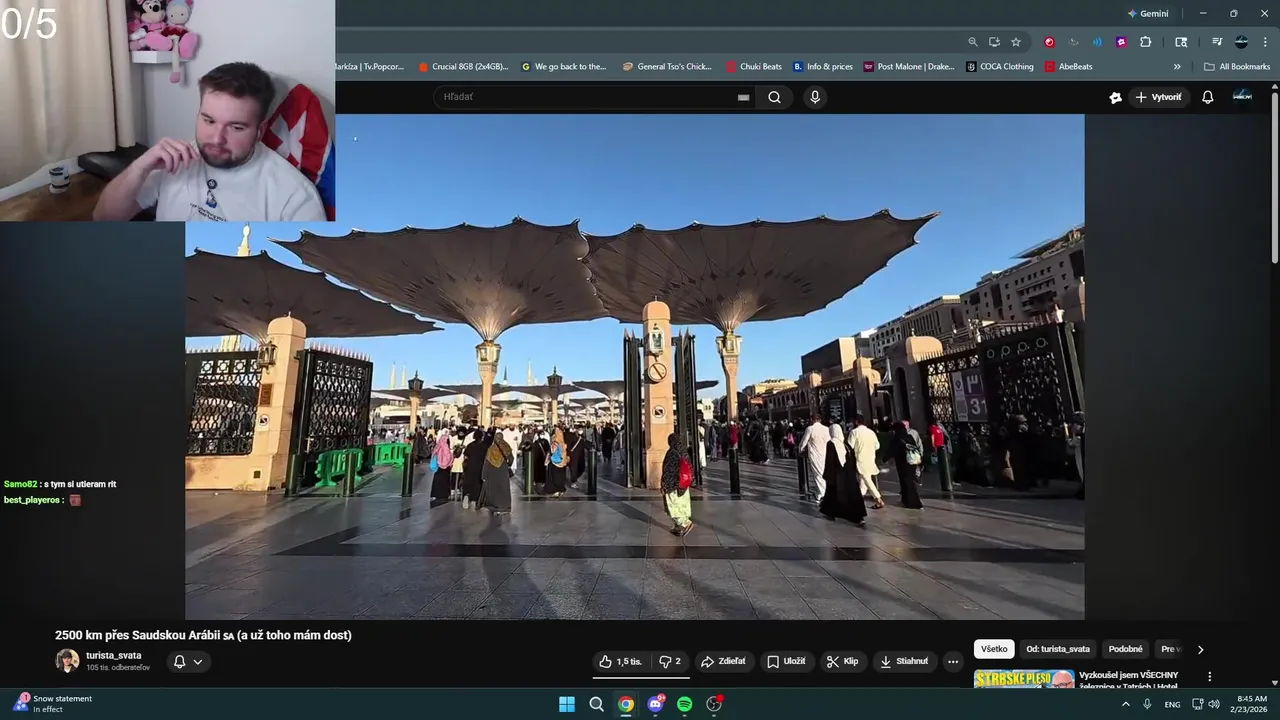Image resolution: width=1280 pixels, height=720 pixels.
Task: Click the Uložiť save button
Action: point(786,661)
